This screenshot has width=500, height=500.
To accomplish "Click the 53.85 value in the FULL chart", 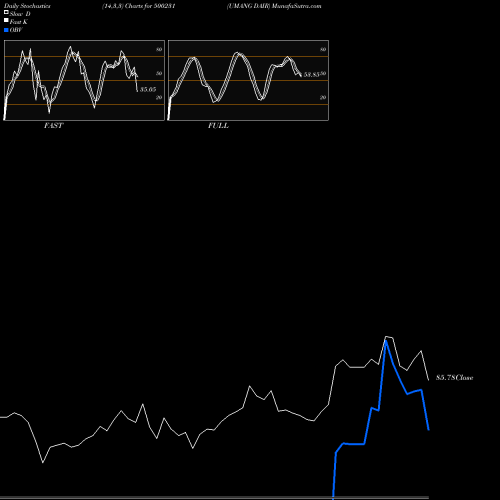I will pyautogui.click(x=312, y=75).
